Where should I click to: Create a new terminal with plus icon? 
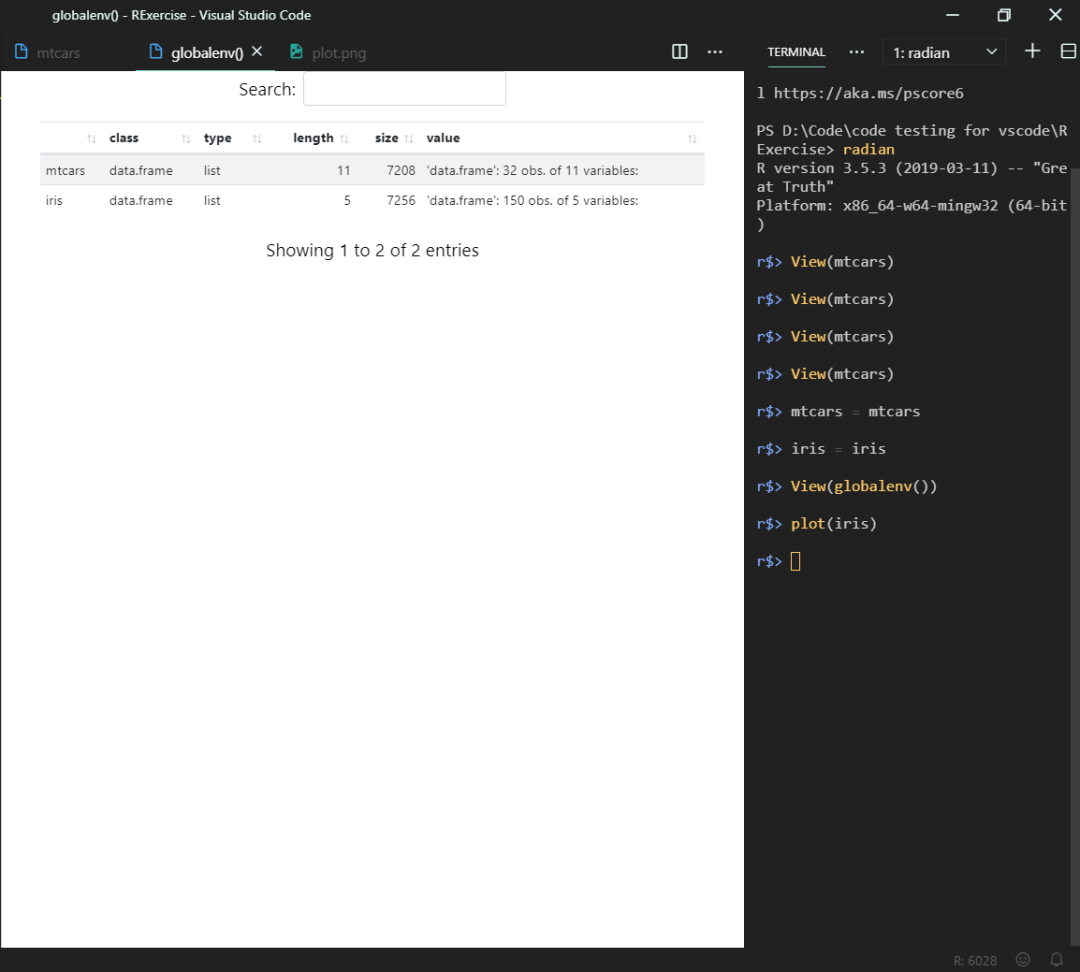click(1032, 51)
